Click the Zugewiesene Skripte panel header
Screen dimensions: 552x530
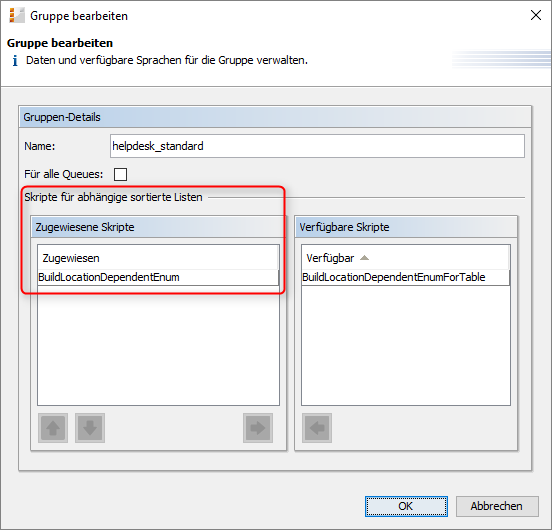tap(158, 227)
